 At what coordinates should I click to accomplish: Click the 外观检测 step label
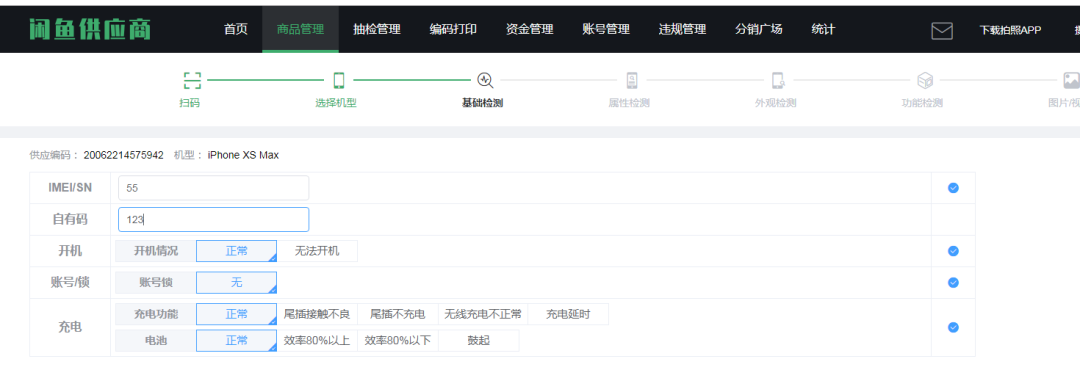pos(776,103)
